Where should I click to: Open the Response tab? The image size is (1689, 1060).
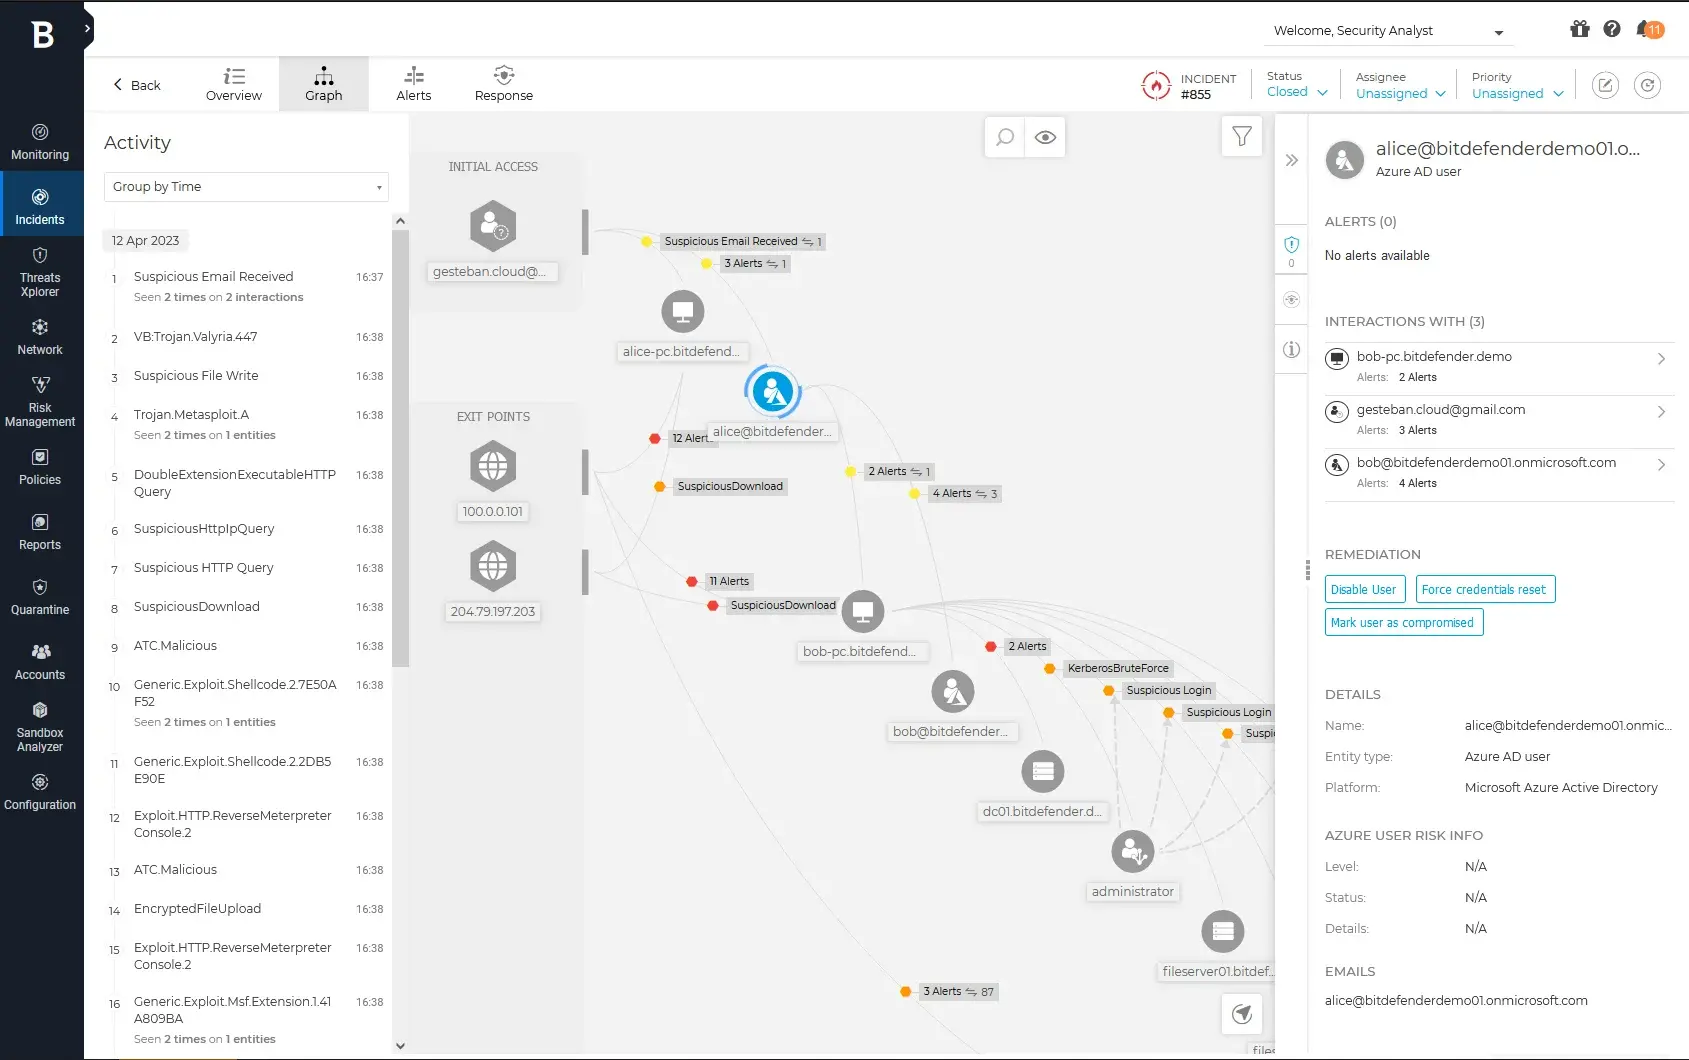click(503, 83)
